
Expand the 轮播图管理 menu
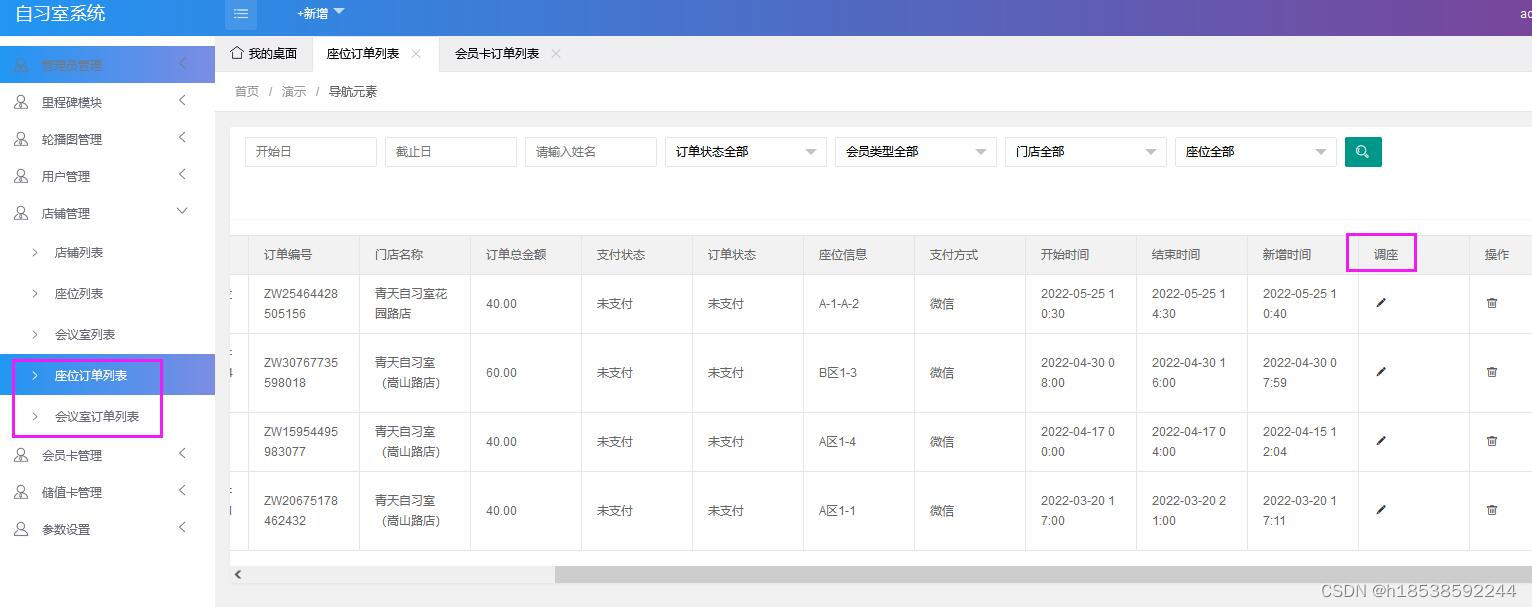click(182, 137)
